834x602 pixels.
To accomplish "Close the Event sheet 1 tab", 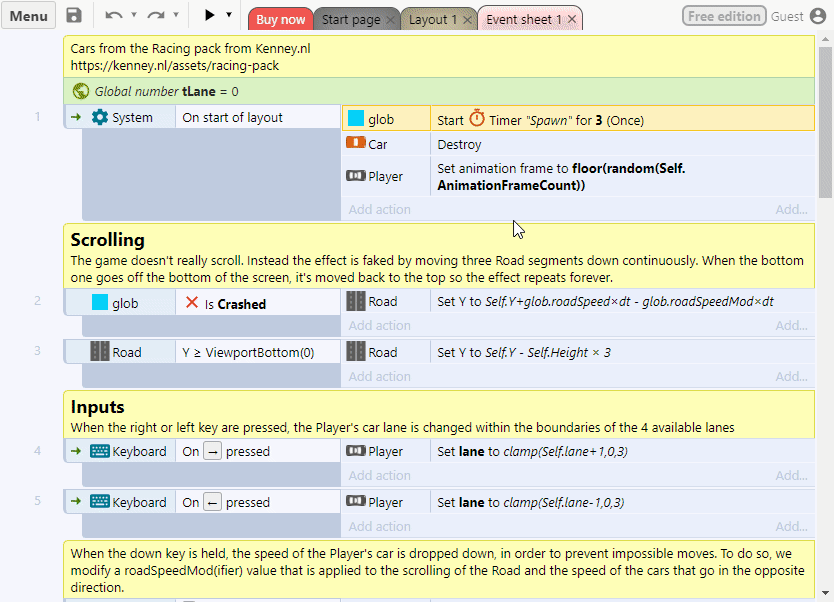I will coord(572,20).
